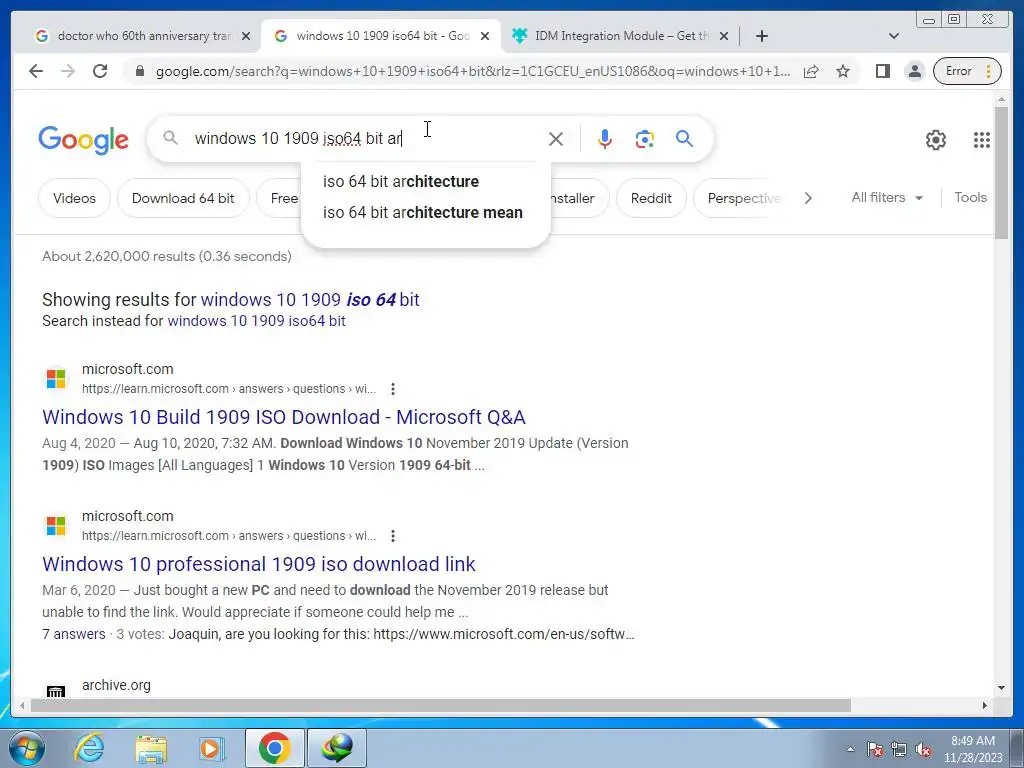Click the Google logo

pyautogui.click(x=84, y=140)
